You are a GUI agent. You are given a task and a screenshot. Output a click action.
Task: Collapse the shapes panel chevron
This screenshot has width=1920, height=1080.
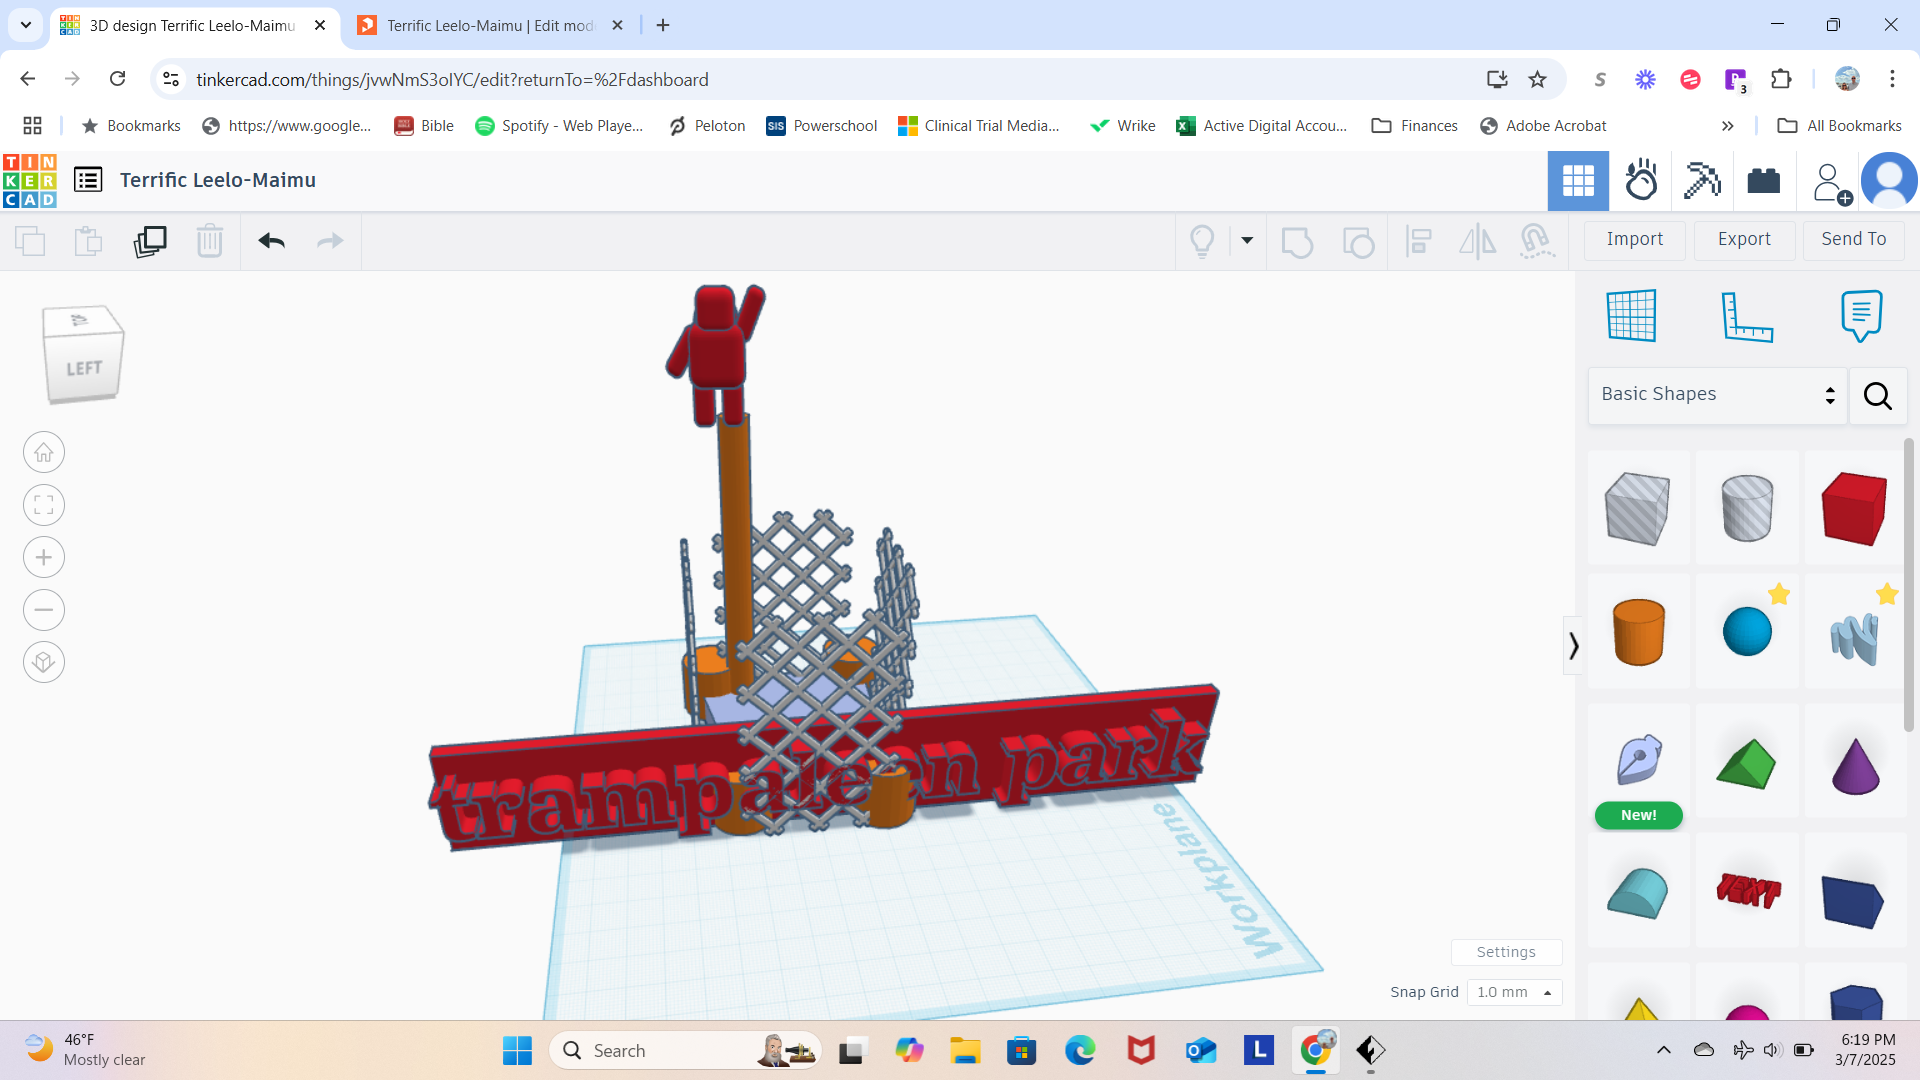point(1573,646)
